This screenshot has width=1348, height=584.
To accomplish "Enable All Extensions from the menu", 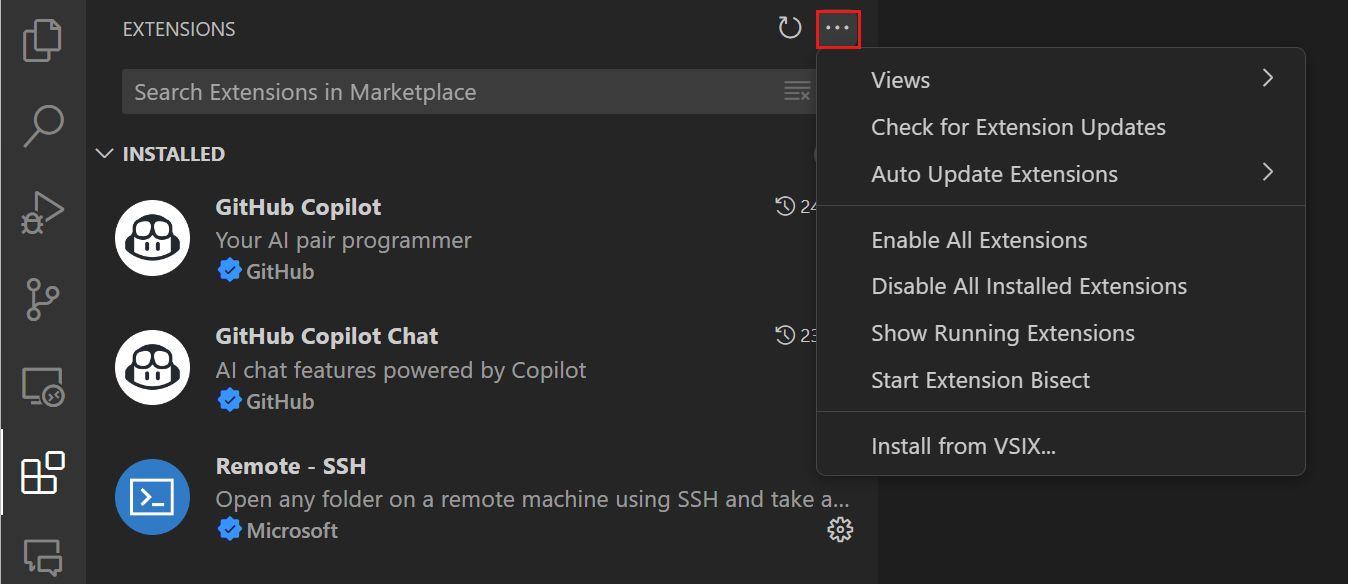I will 978,240.
